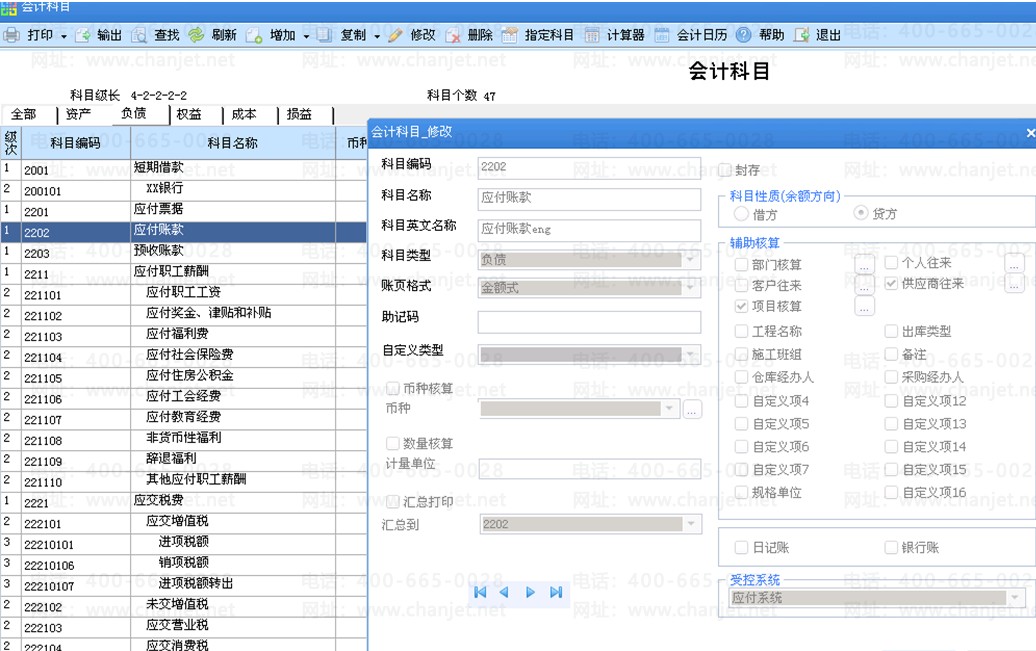
Task: Select row 2203 预收账款
Action: (184, 253)
